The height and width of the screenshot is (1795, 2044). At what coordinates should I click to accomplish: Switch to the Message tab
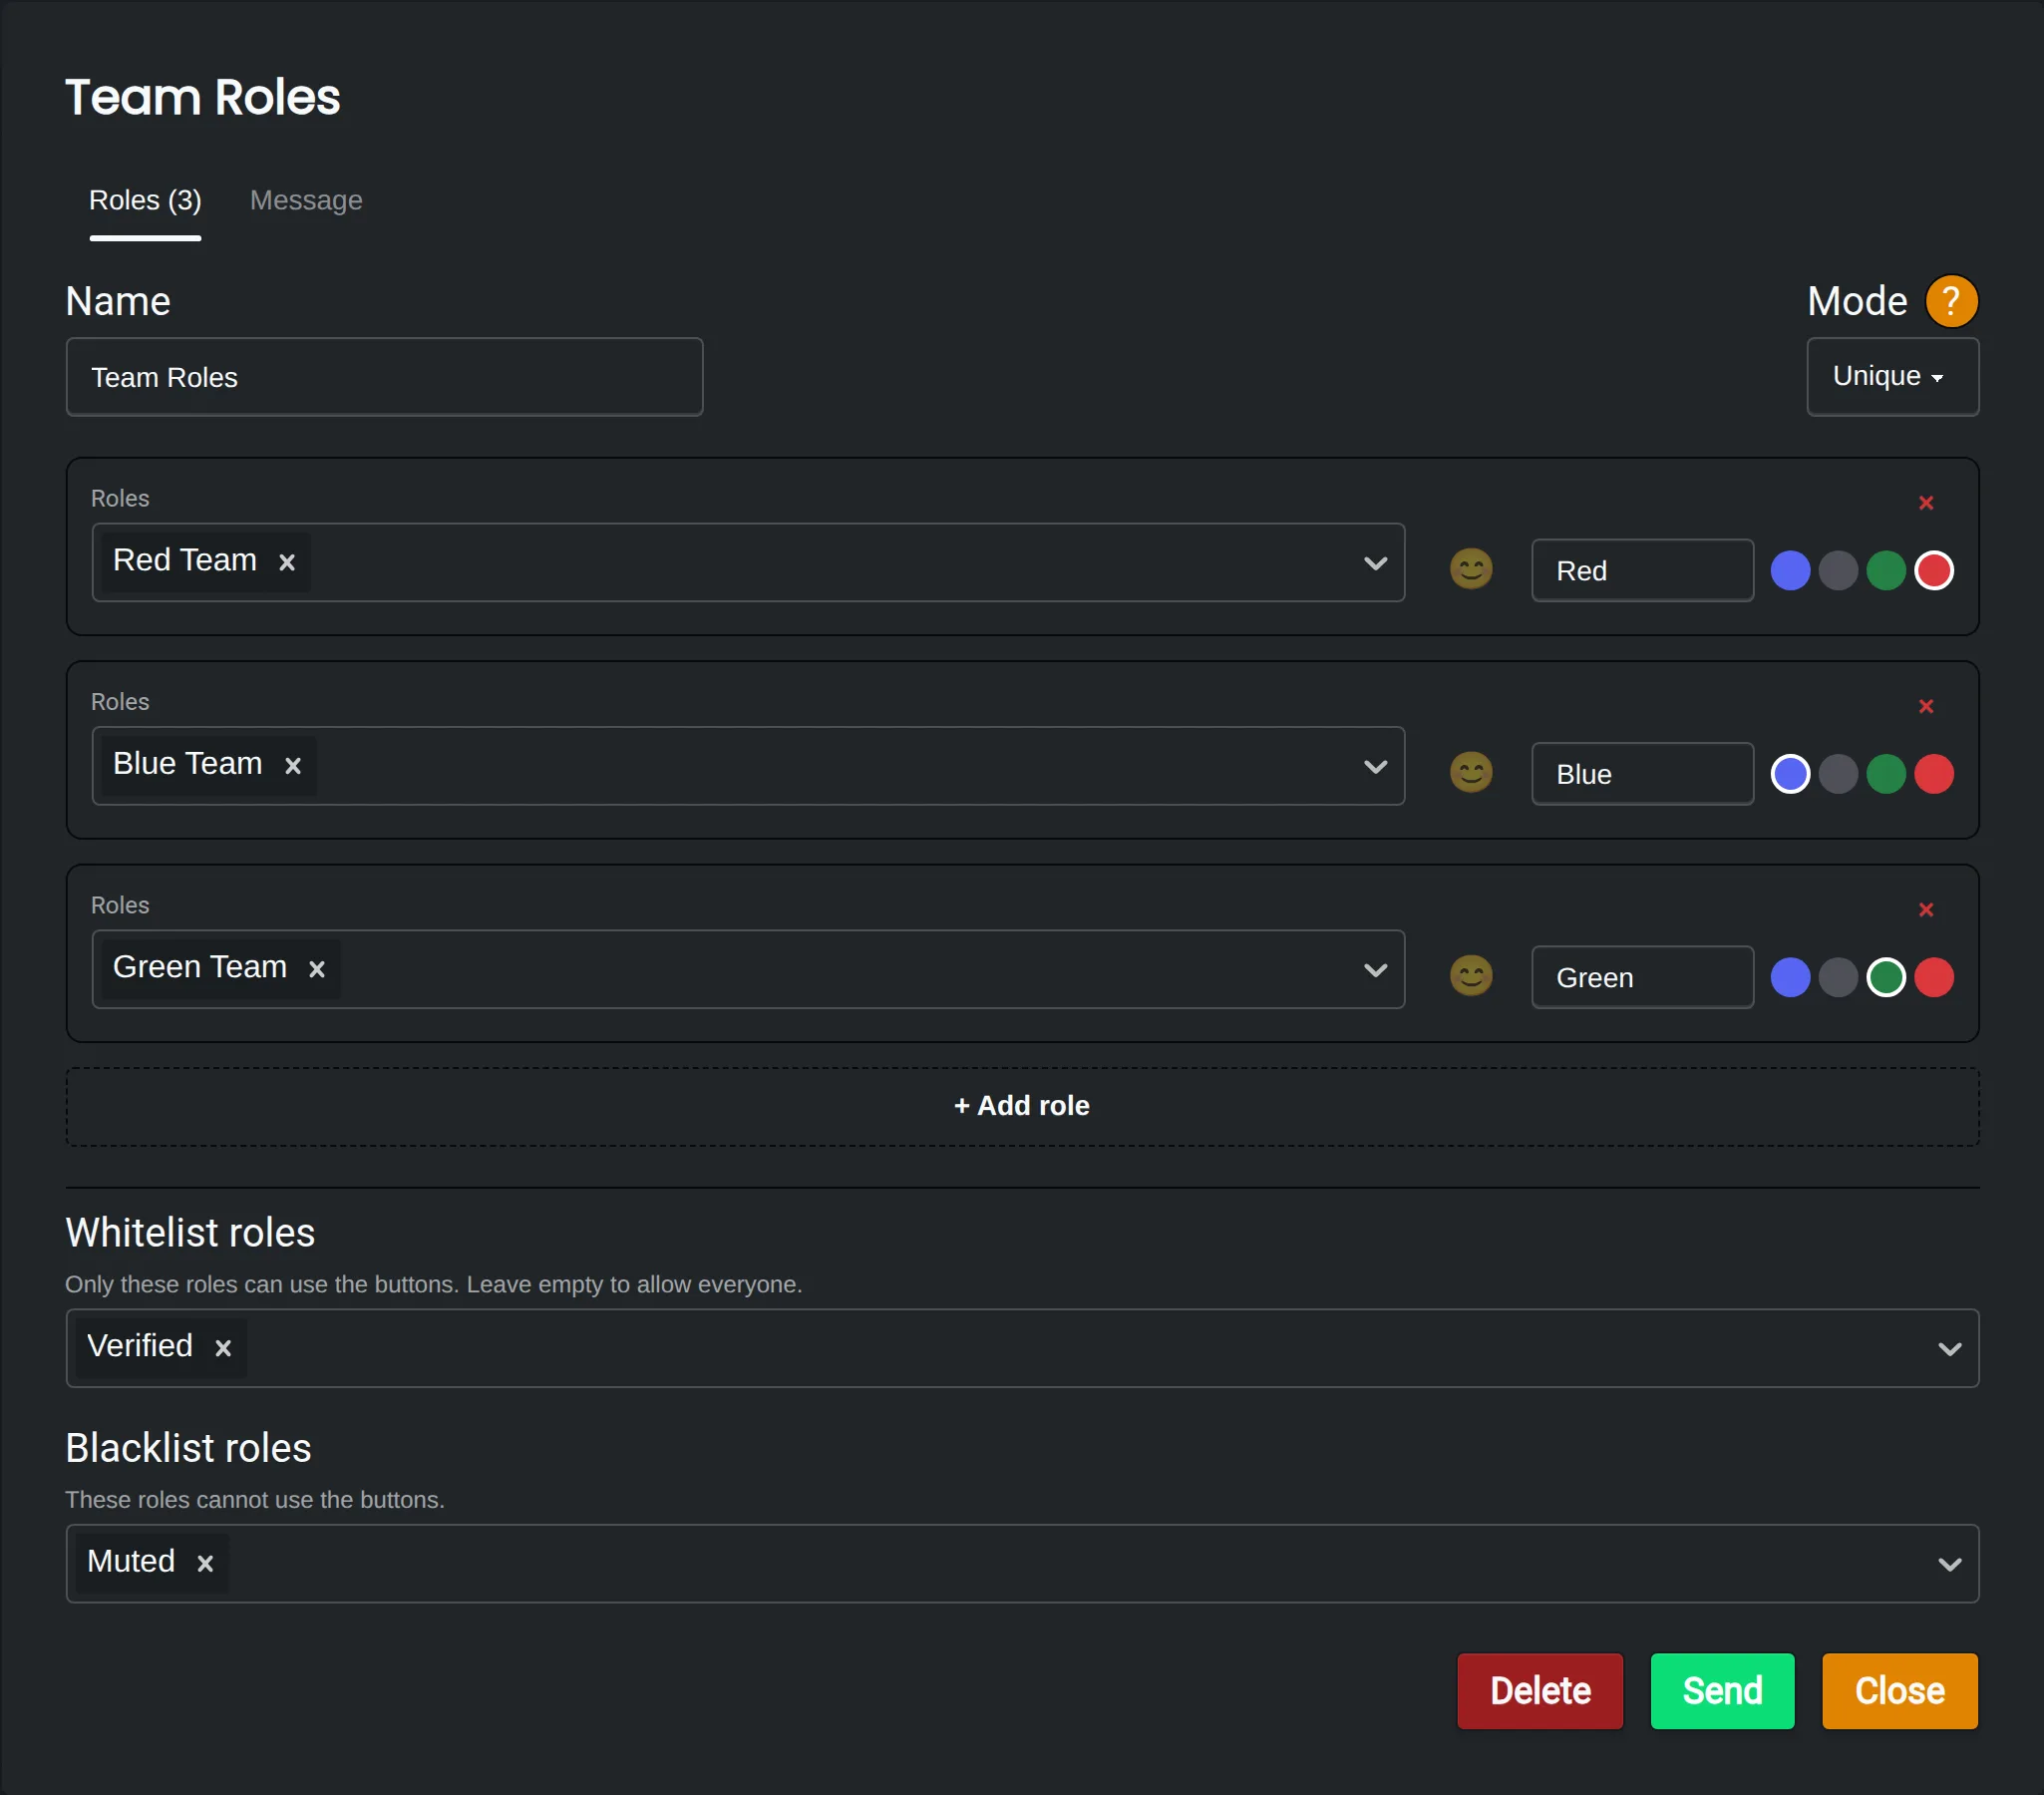[x=306, y=200]
